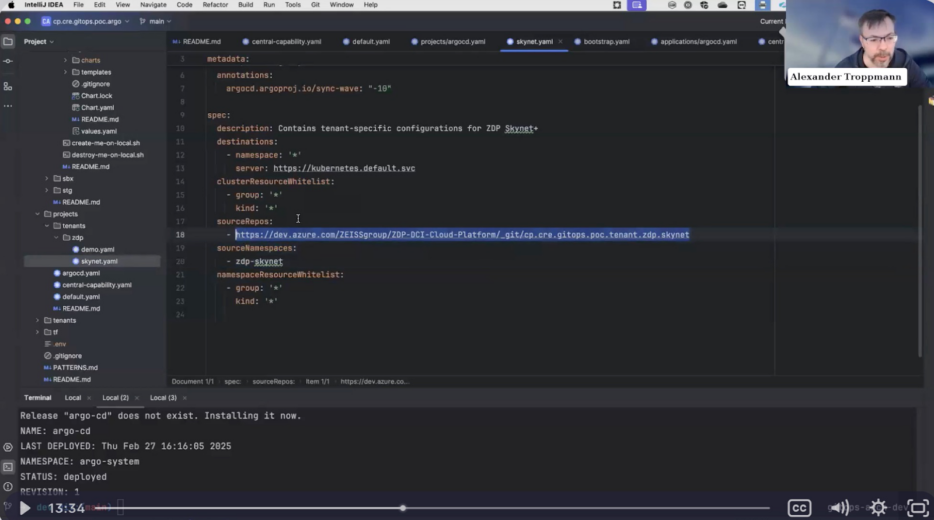
Task: Switch to the projects/argocd.yaml tab
Action: point(448,42)
